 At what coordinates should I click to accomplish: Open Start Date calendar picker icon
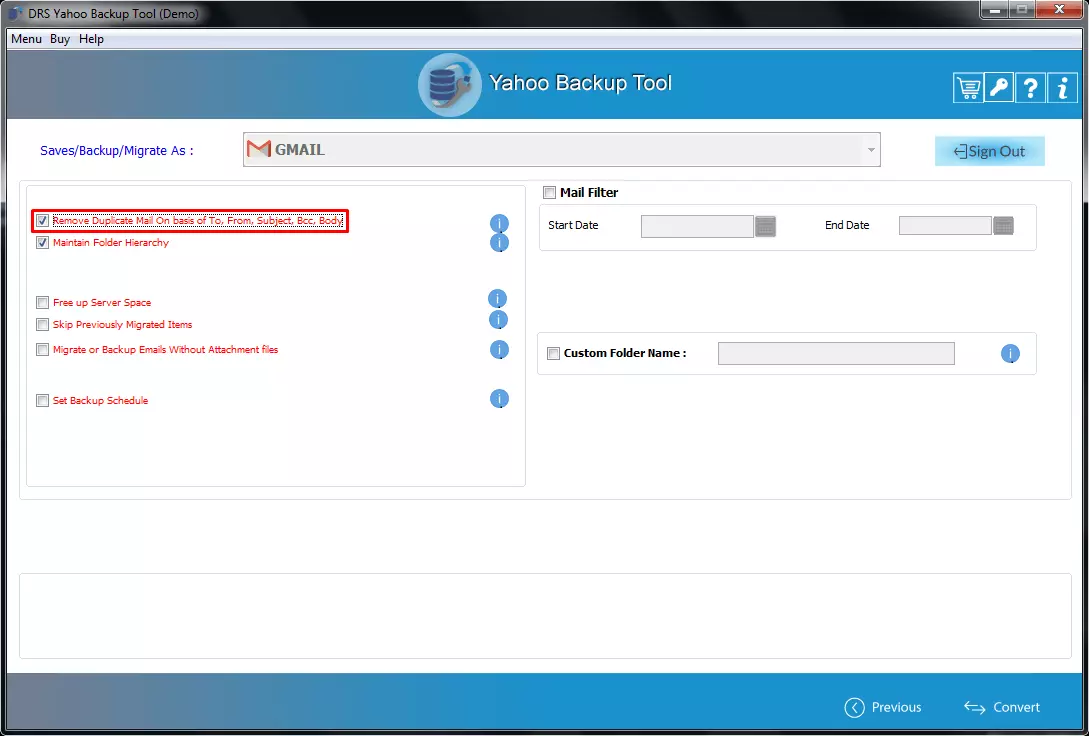point(766,226)
